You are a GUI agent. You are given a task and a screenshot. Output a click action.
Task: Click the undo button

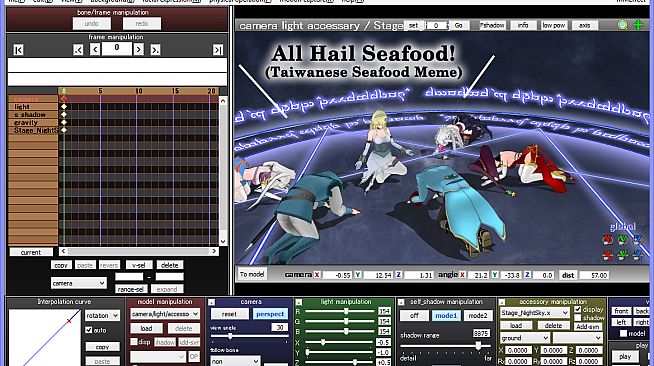(92, 24)
